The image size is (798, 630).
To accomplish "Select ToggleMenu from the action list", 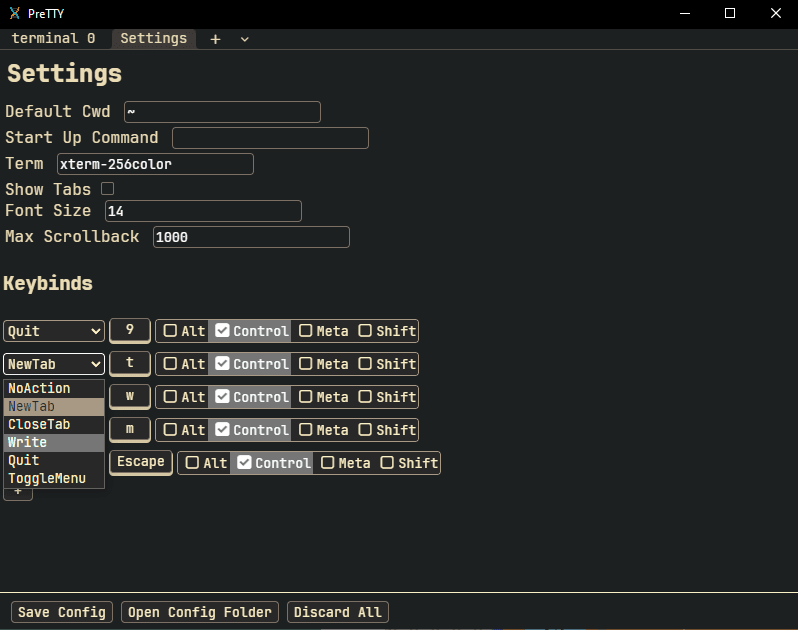I will pos(47,479).
